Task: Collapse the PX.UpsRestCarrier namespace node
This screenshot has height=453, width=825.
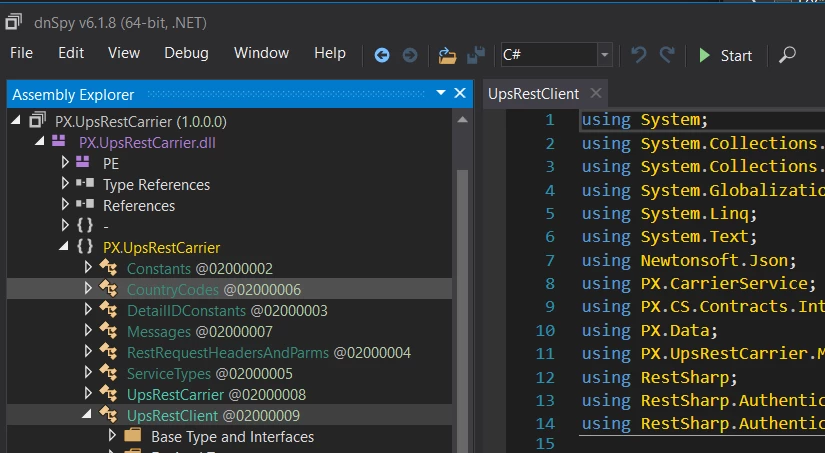Action: 64,246
